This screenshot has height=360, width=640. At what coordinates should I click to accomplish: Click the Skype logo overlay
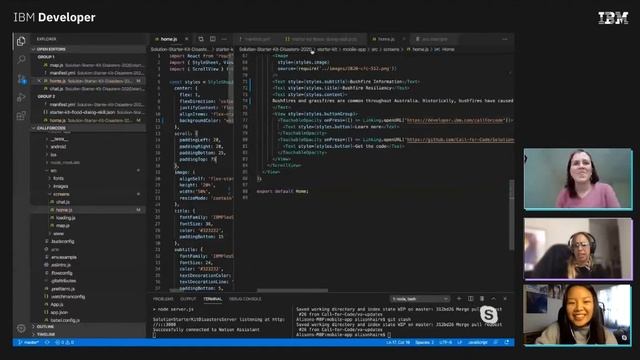coord(489,315)
